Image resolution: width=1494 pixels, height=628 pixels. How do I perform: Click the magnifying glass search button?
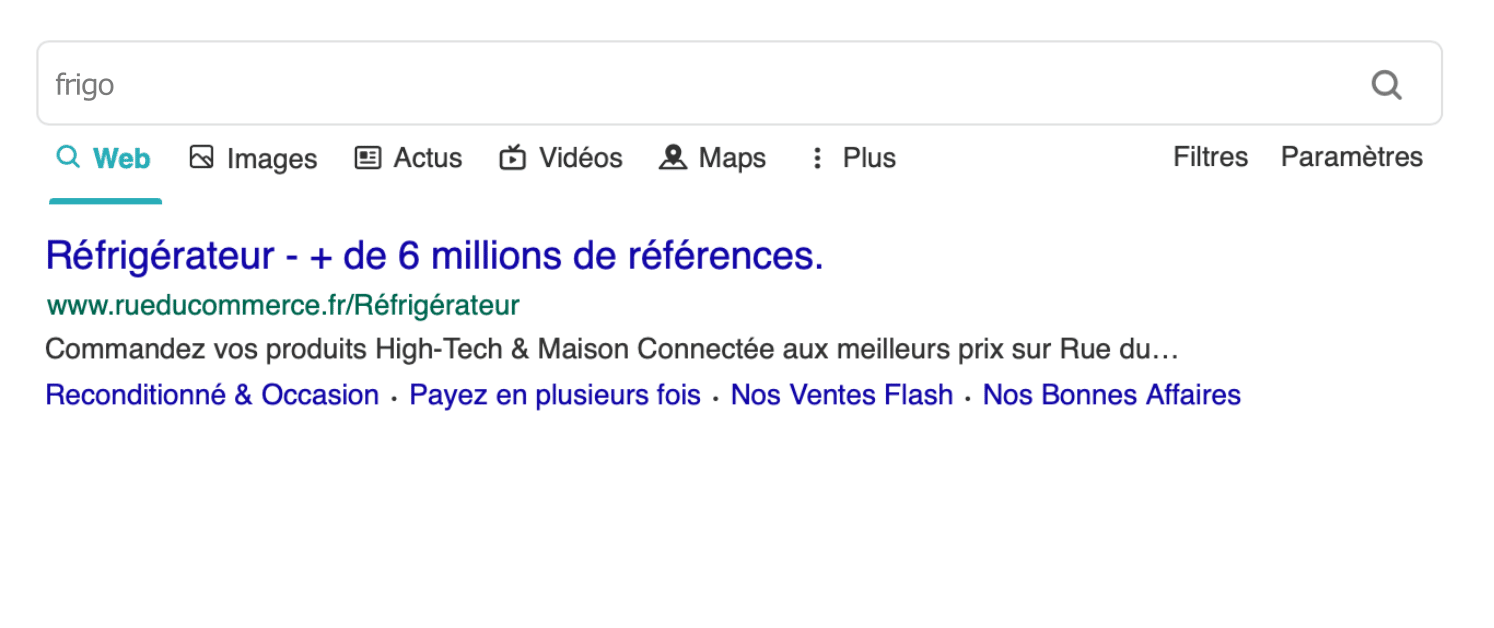click(x=1386, y=85)
